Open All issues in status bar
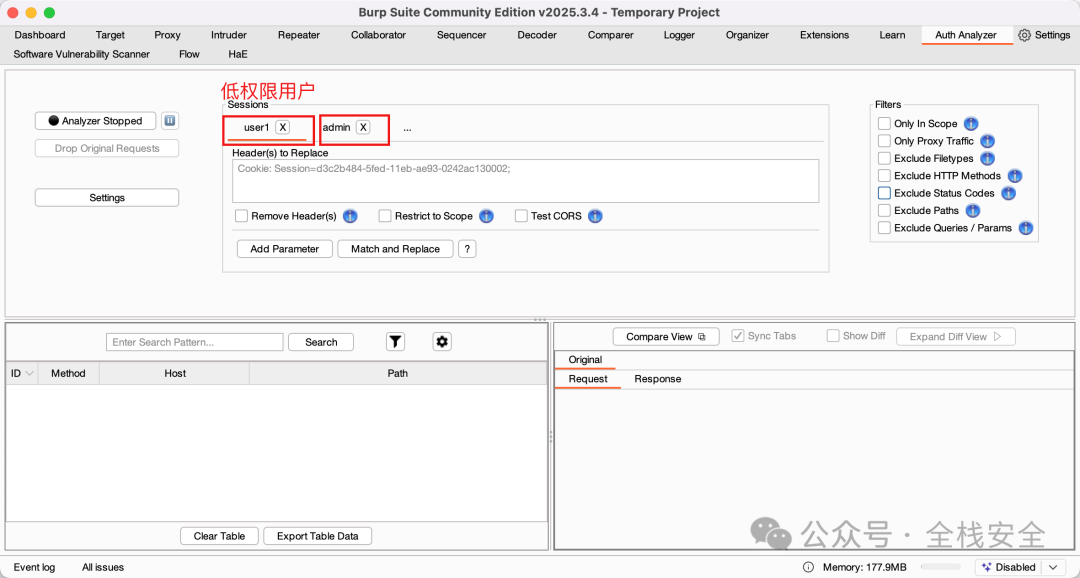This screenshot has height=578, width=1080. click(x=103, y=568)
